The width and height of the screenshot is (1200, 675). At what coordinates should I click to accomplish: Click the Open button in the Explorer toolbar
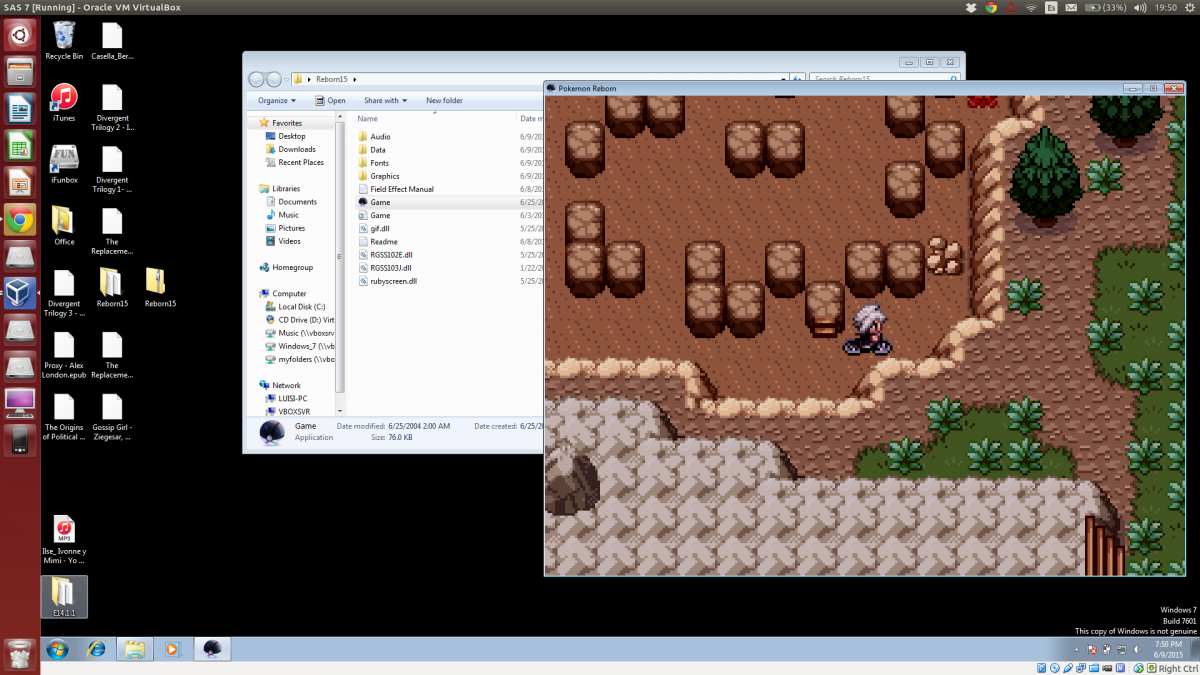point(330,100)
